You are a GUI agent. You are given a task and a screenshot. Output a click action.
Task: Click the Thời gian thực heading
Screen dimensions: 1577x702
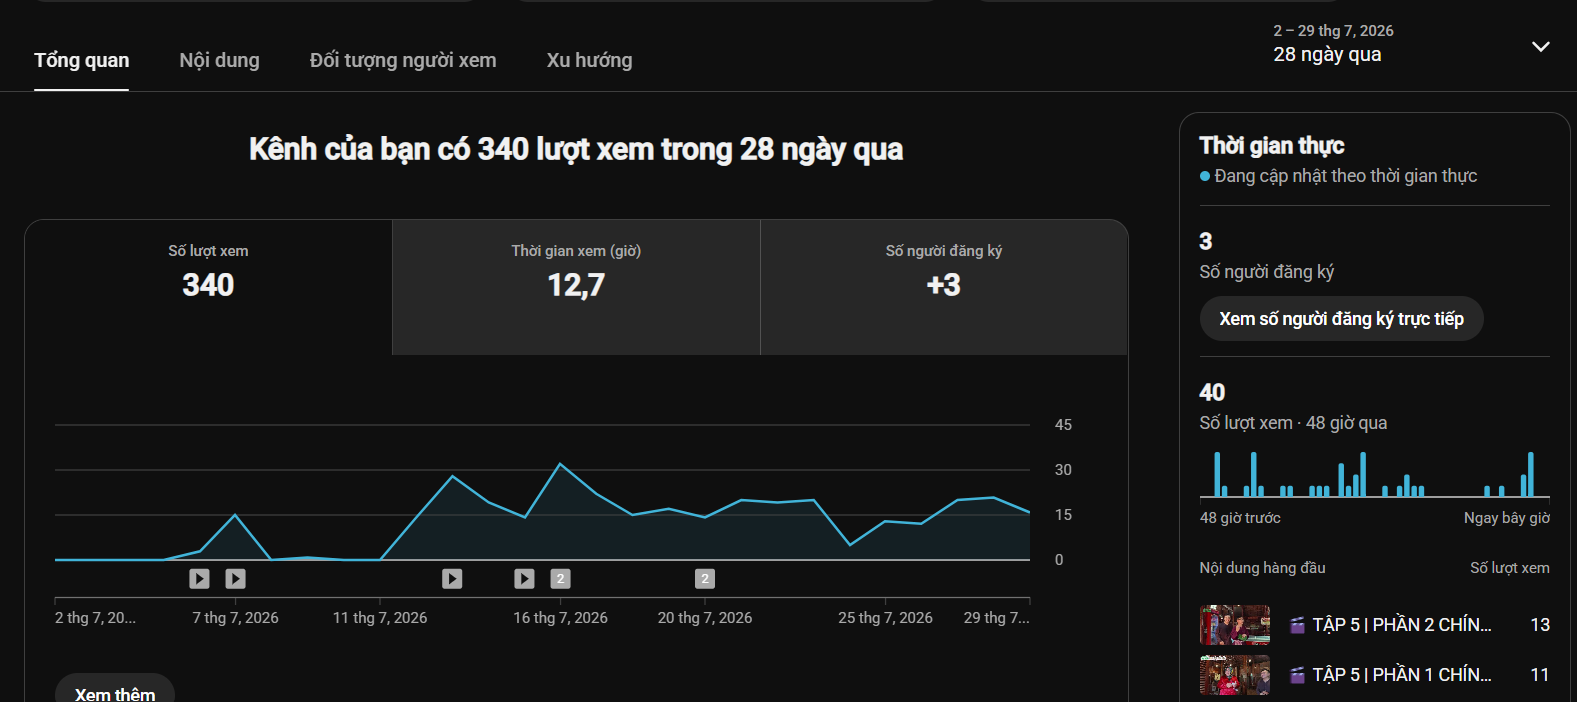coord(1271,146)
